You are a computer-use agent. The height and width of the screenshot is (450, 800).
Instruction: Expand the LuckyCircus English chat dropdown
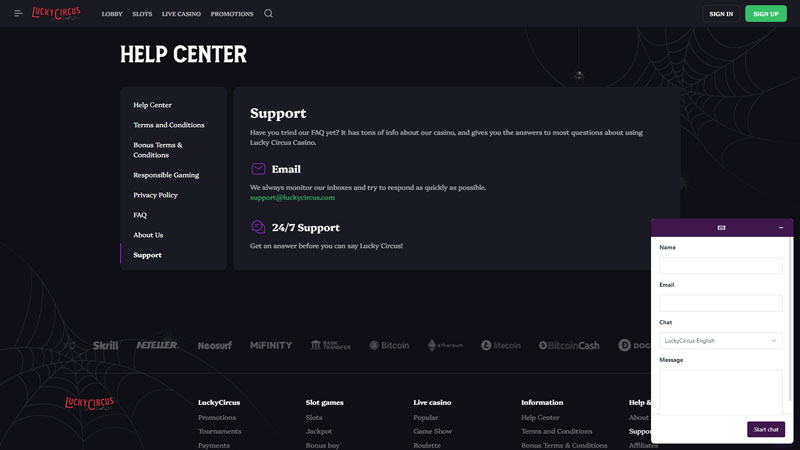[x=720, y=341]
